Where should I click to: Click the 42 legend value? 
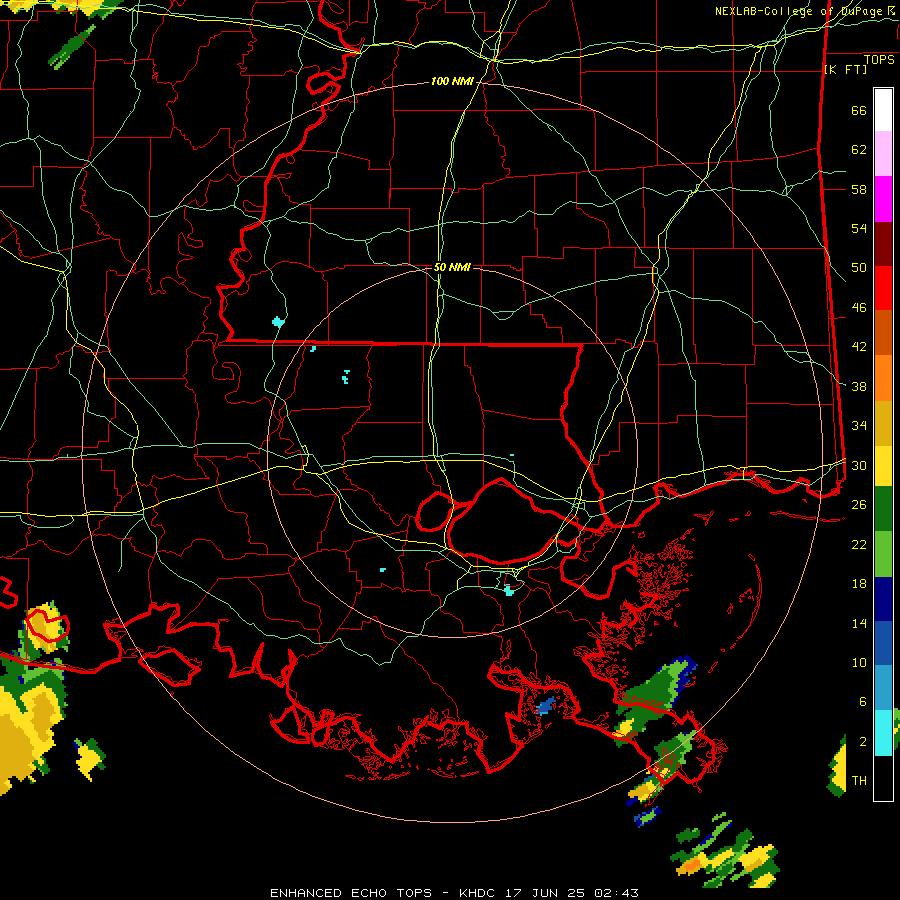(859, 347)
